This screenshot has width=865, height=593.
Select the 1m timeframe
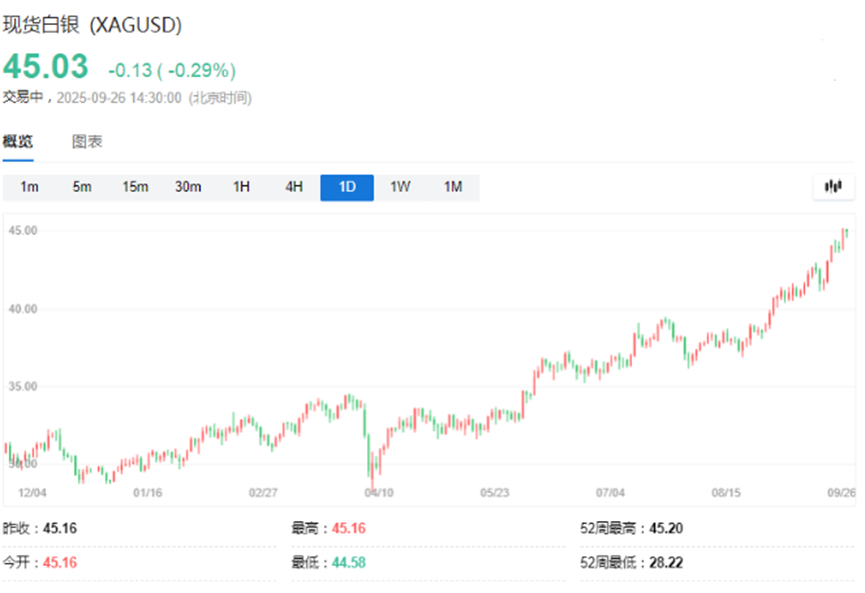tap(29, 187)
